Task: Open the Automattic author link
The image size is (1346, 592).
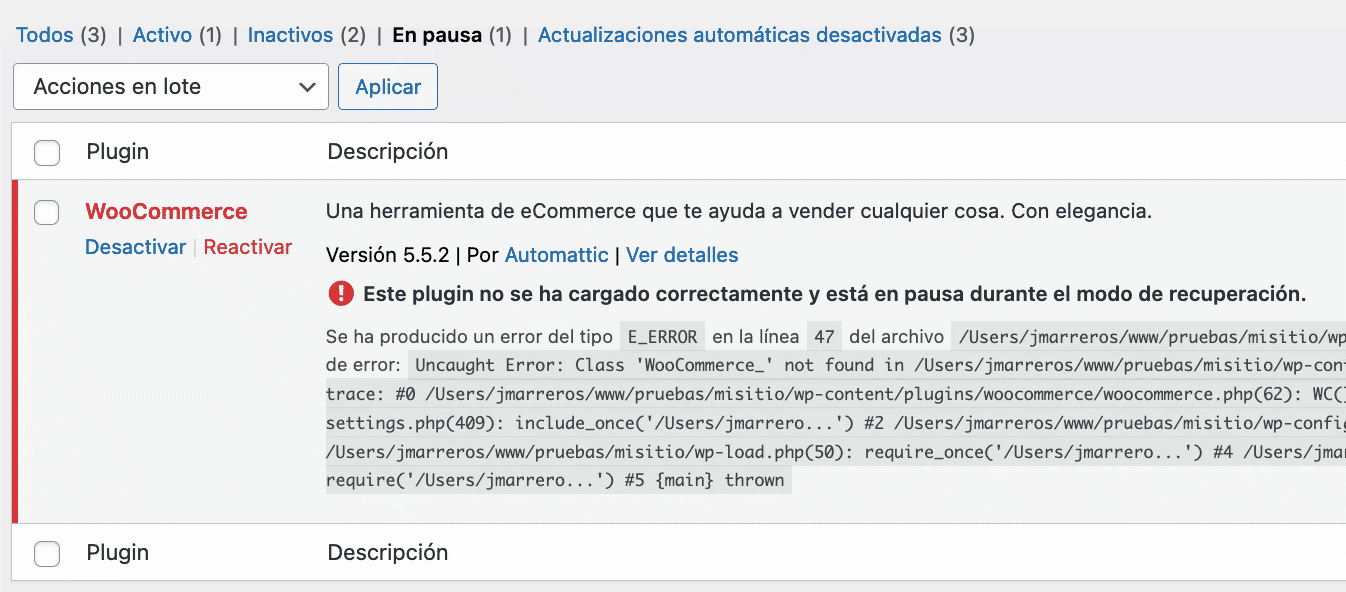Action: coord(557,255)
